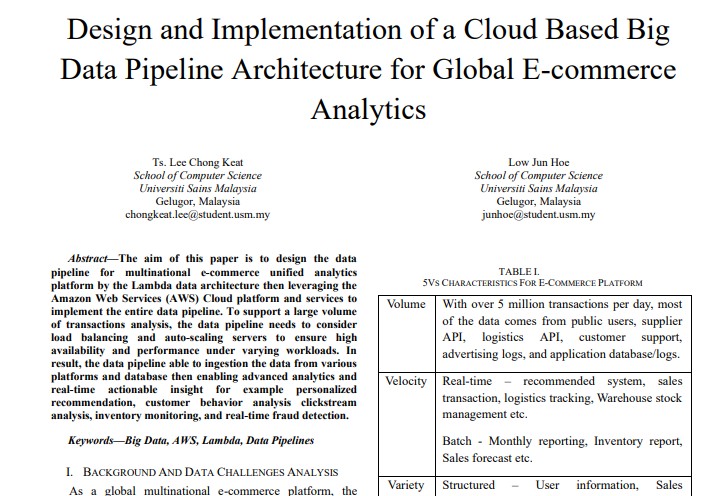Click the Velocity table row label
This screenshot has width=726, height=496.
pos(406,381)
